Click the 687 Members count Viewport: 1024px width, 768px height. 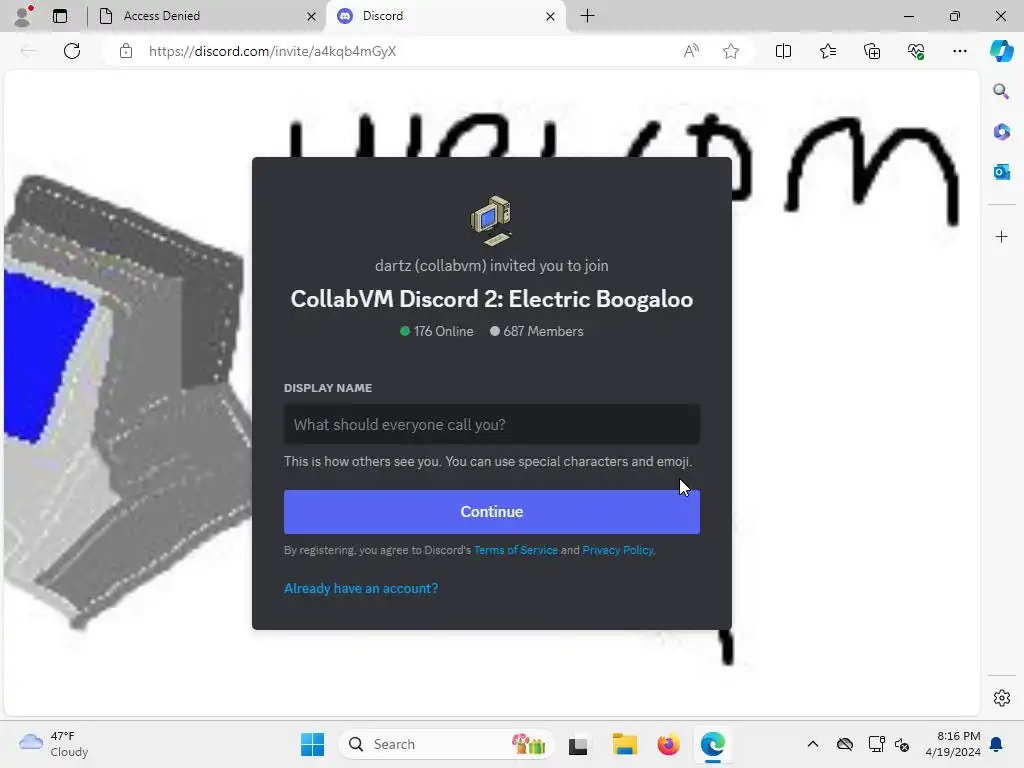coord(536,331)
